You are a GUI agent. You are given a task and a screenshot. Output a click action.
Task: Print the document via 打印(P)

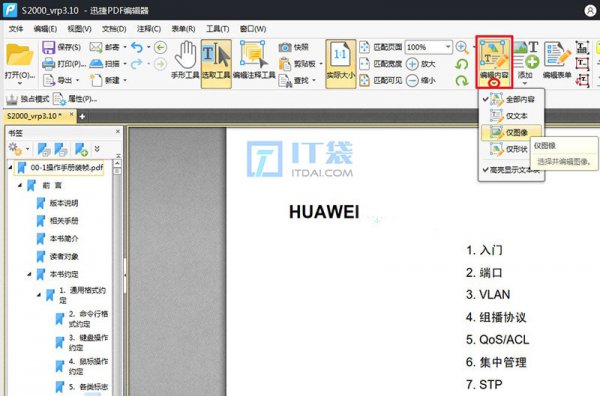(64, 64)
